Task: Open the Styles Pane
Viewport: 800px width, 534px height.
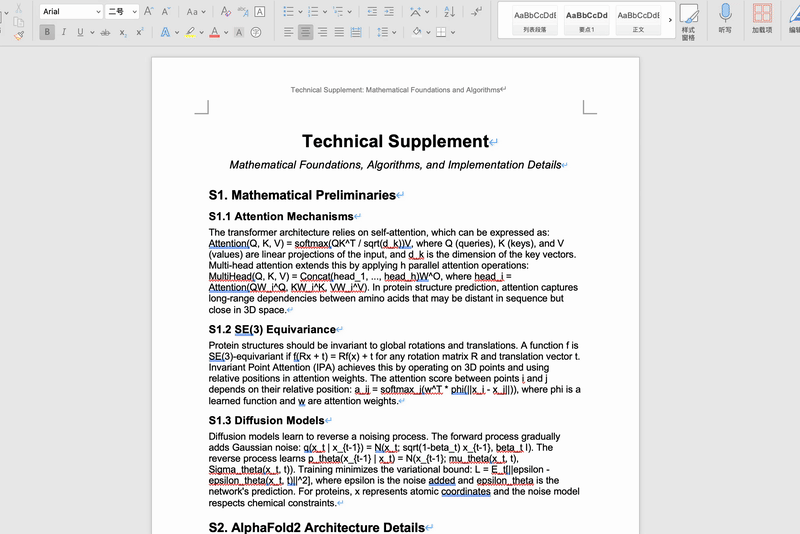Action: 689,21
